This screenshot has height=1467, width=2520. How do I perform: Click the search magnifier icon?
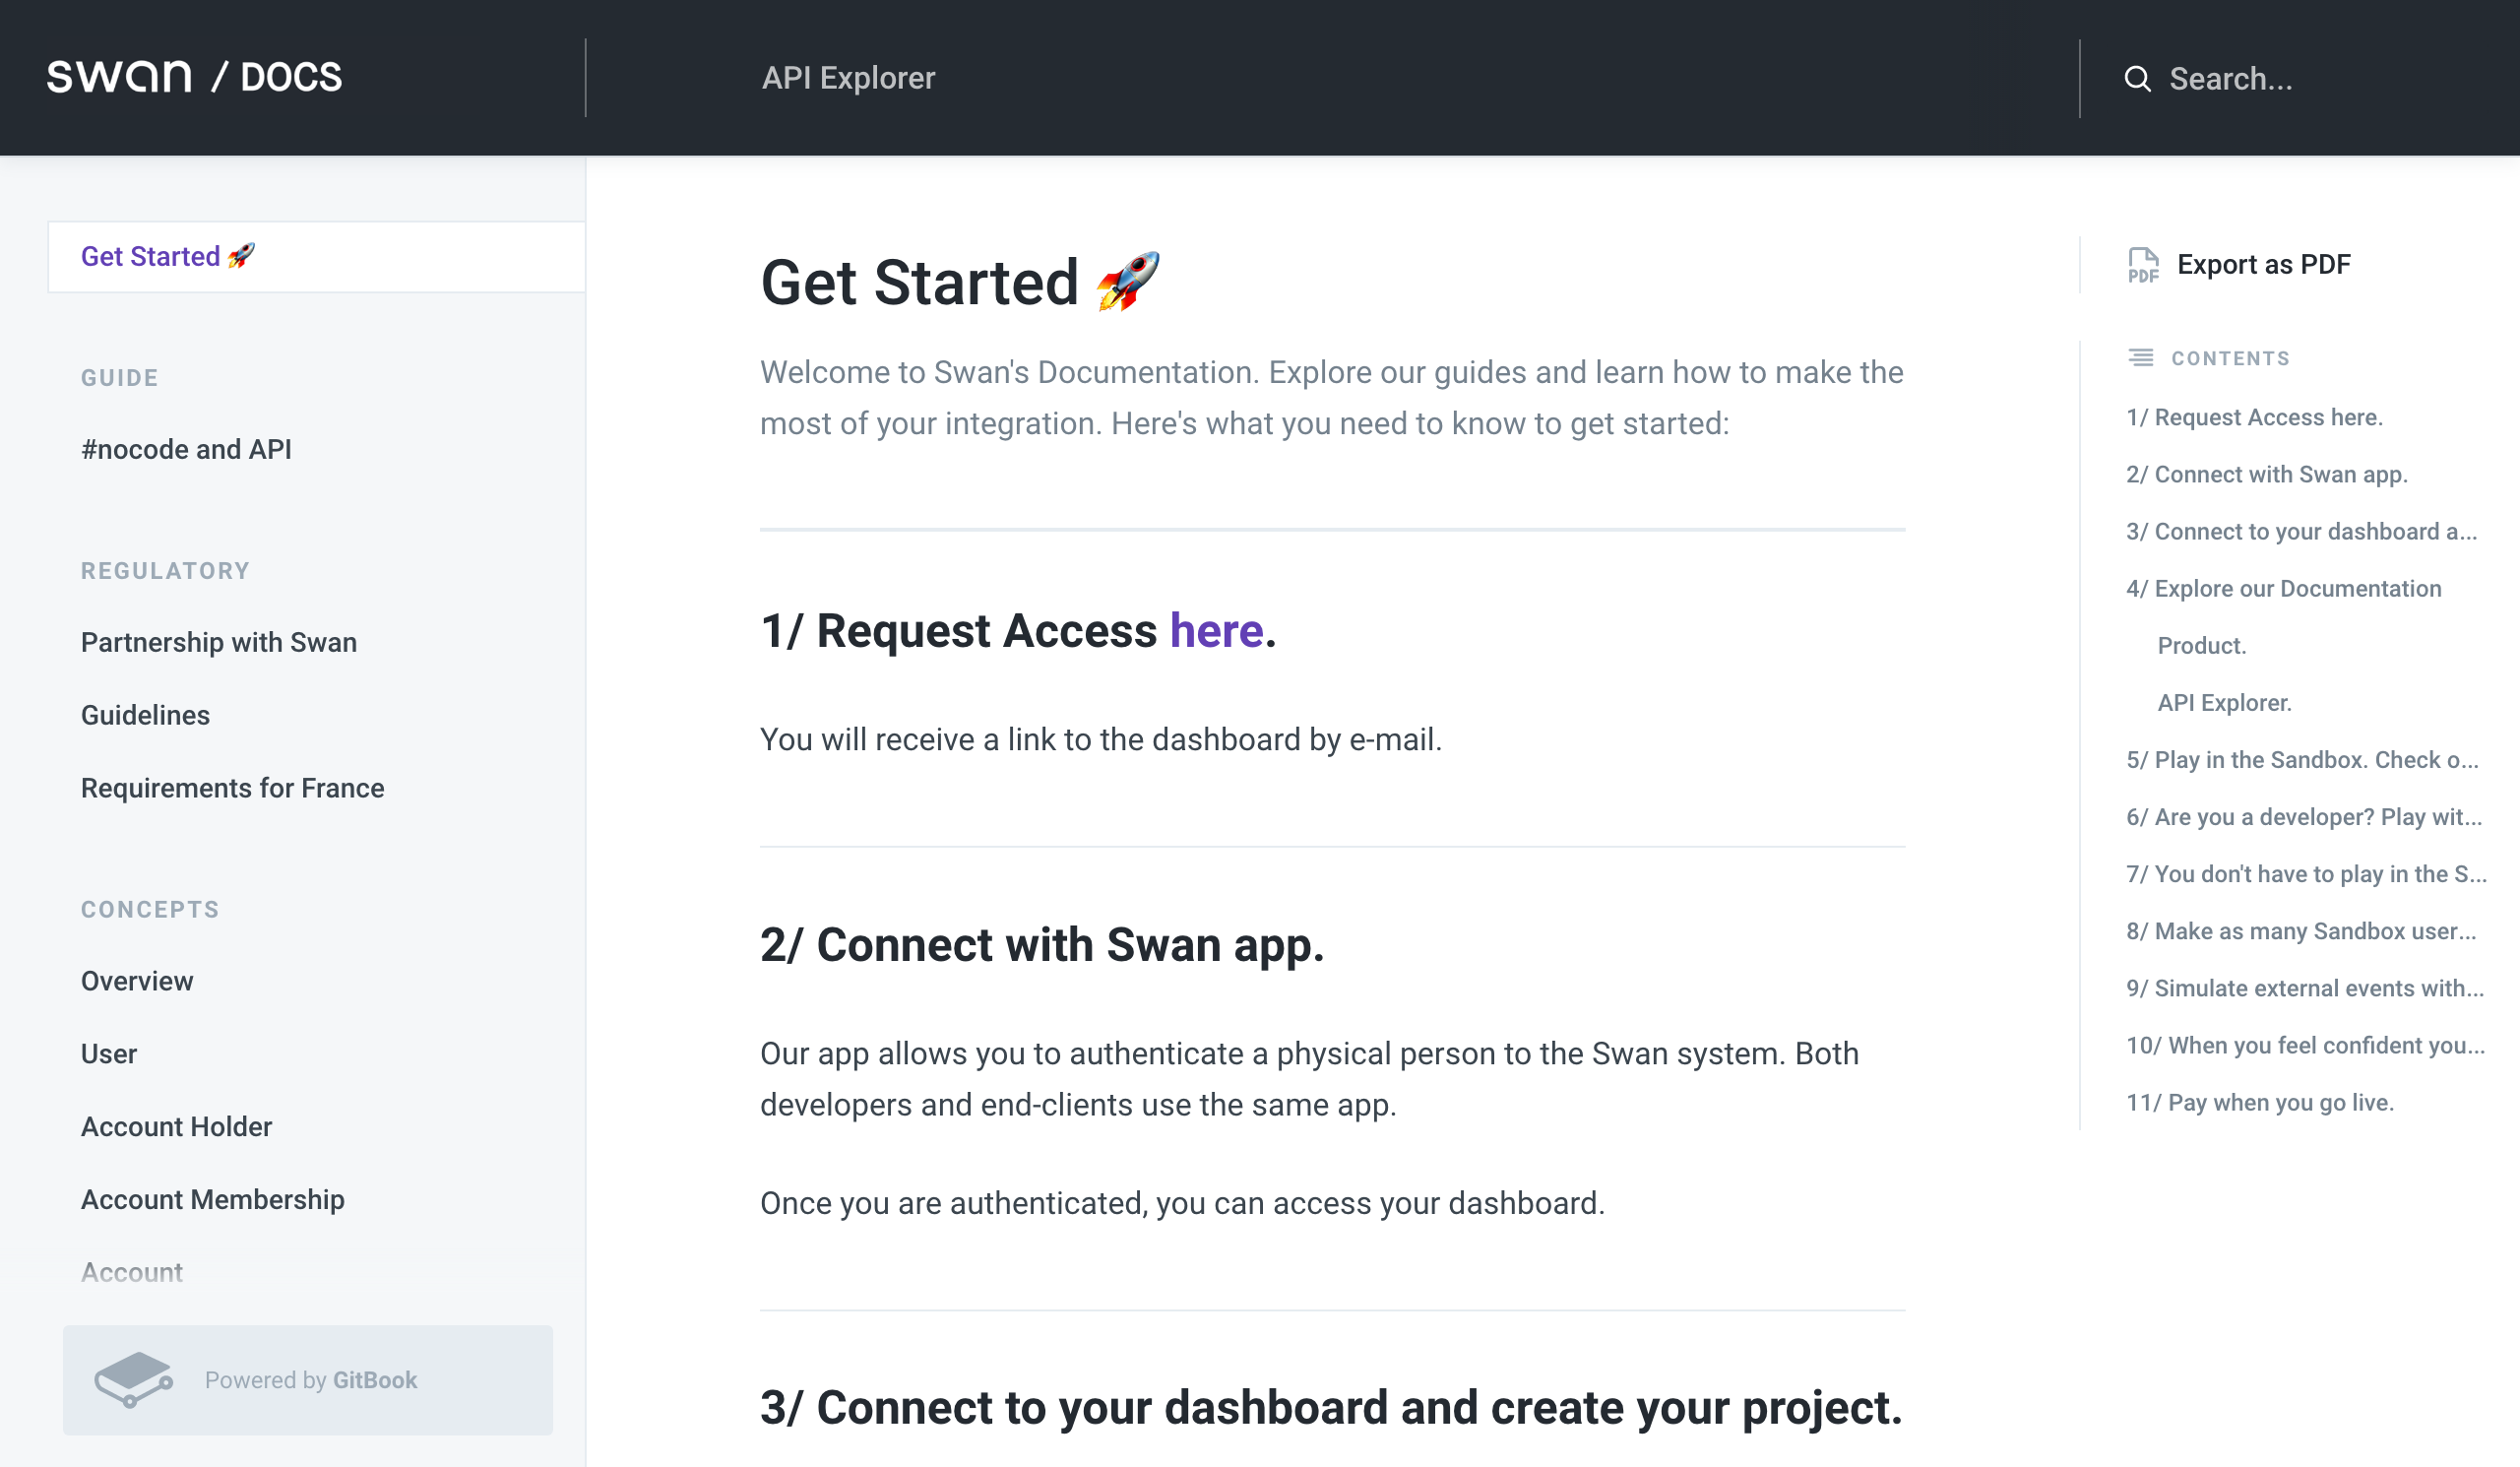coord(2137,79)
